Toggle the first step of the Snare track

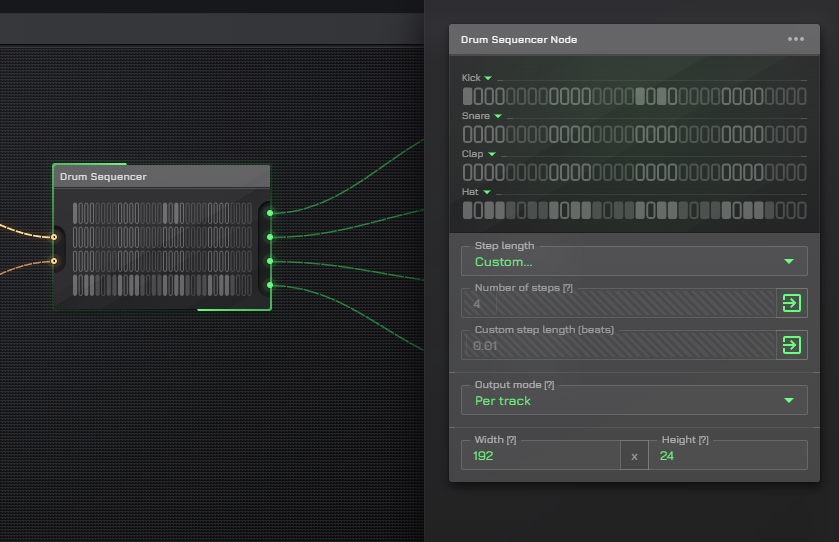pos(467,134)
